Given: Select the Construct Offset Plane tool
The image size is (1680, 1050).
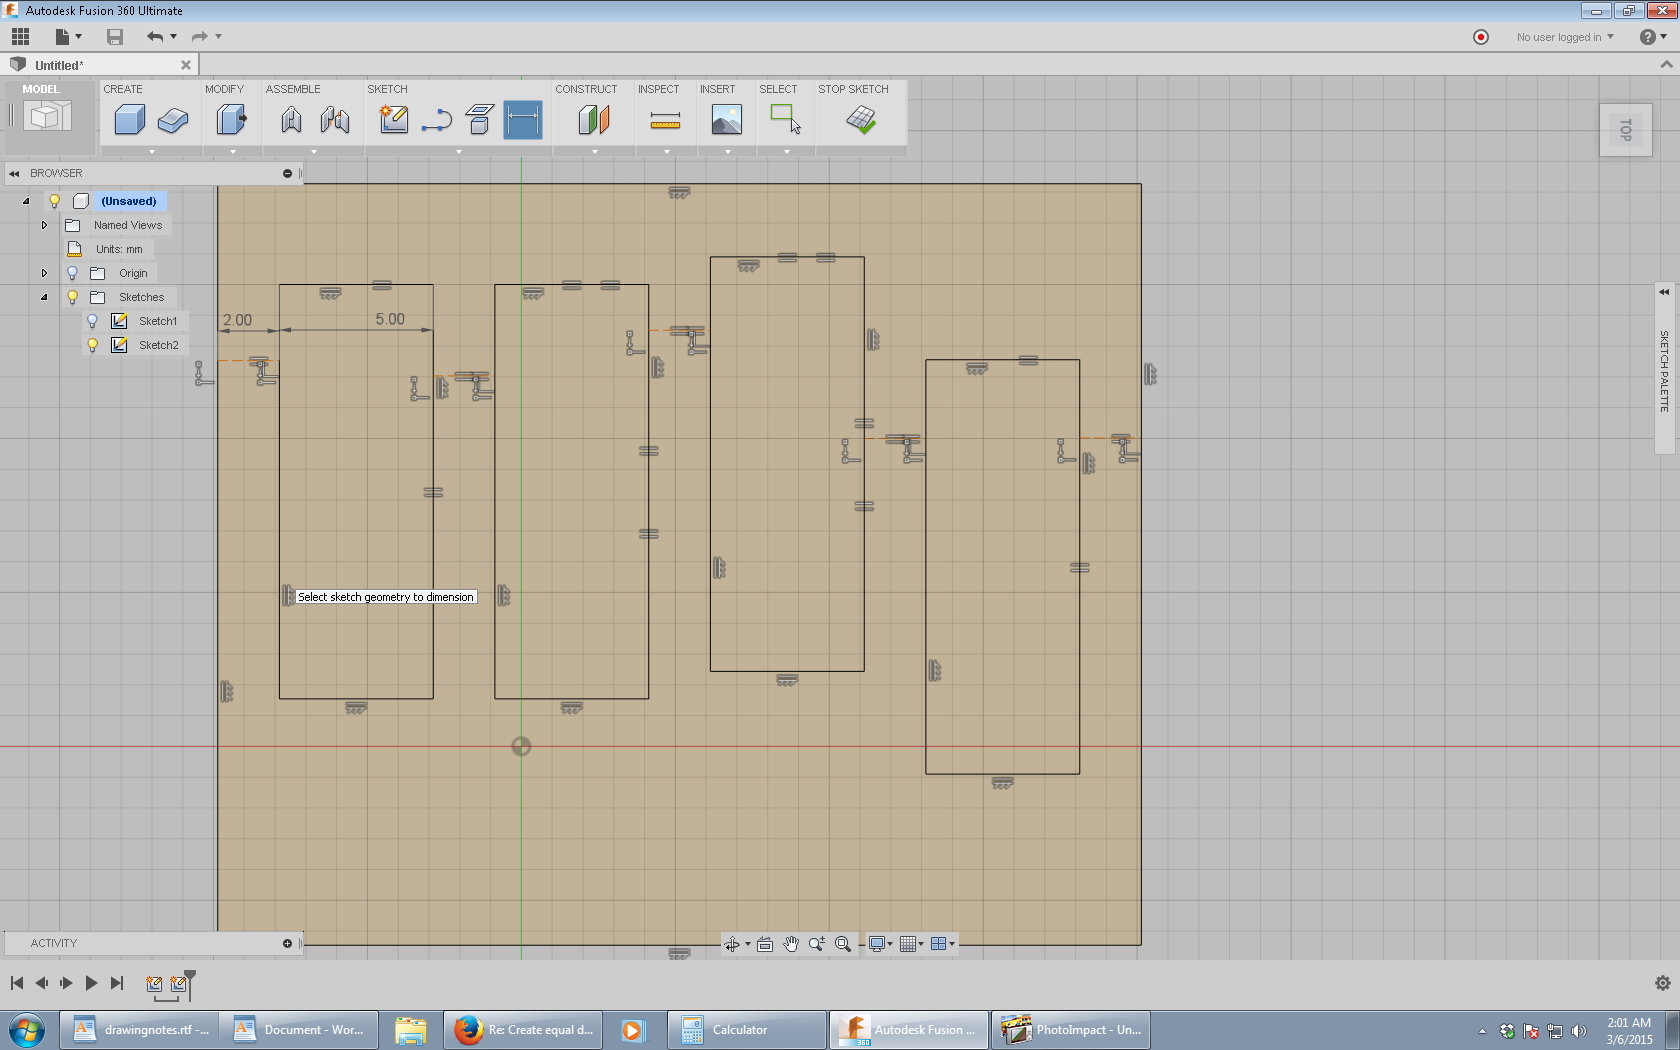Looking at the screenshot, I should point(594,120).
